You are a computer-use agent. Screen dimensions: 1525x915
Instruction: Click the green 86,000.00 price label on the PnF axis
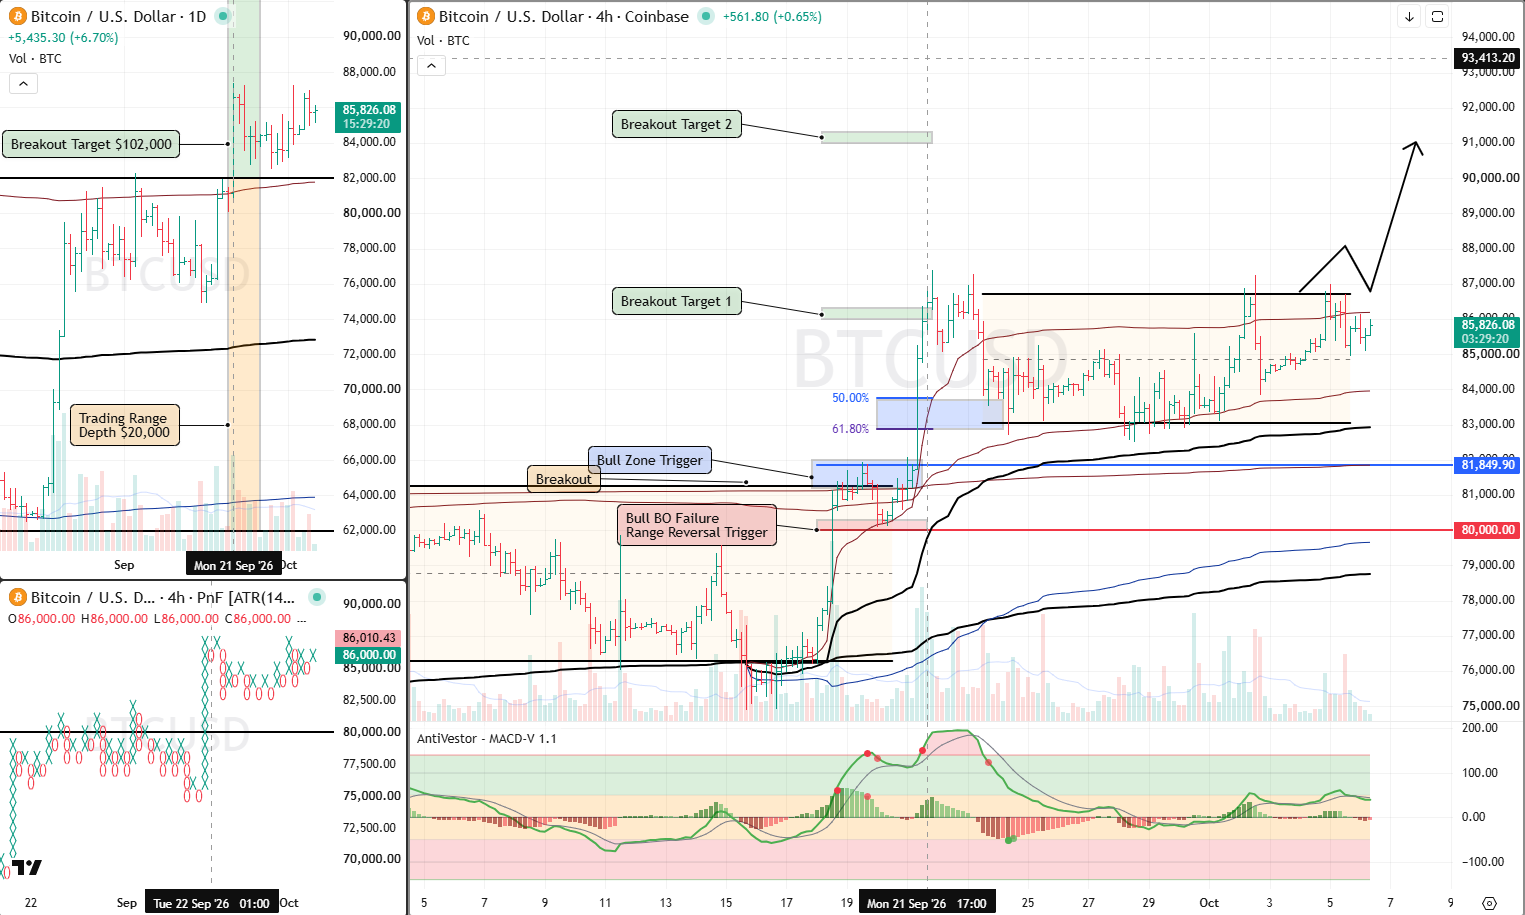368,655
